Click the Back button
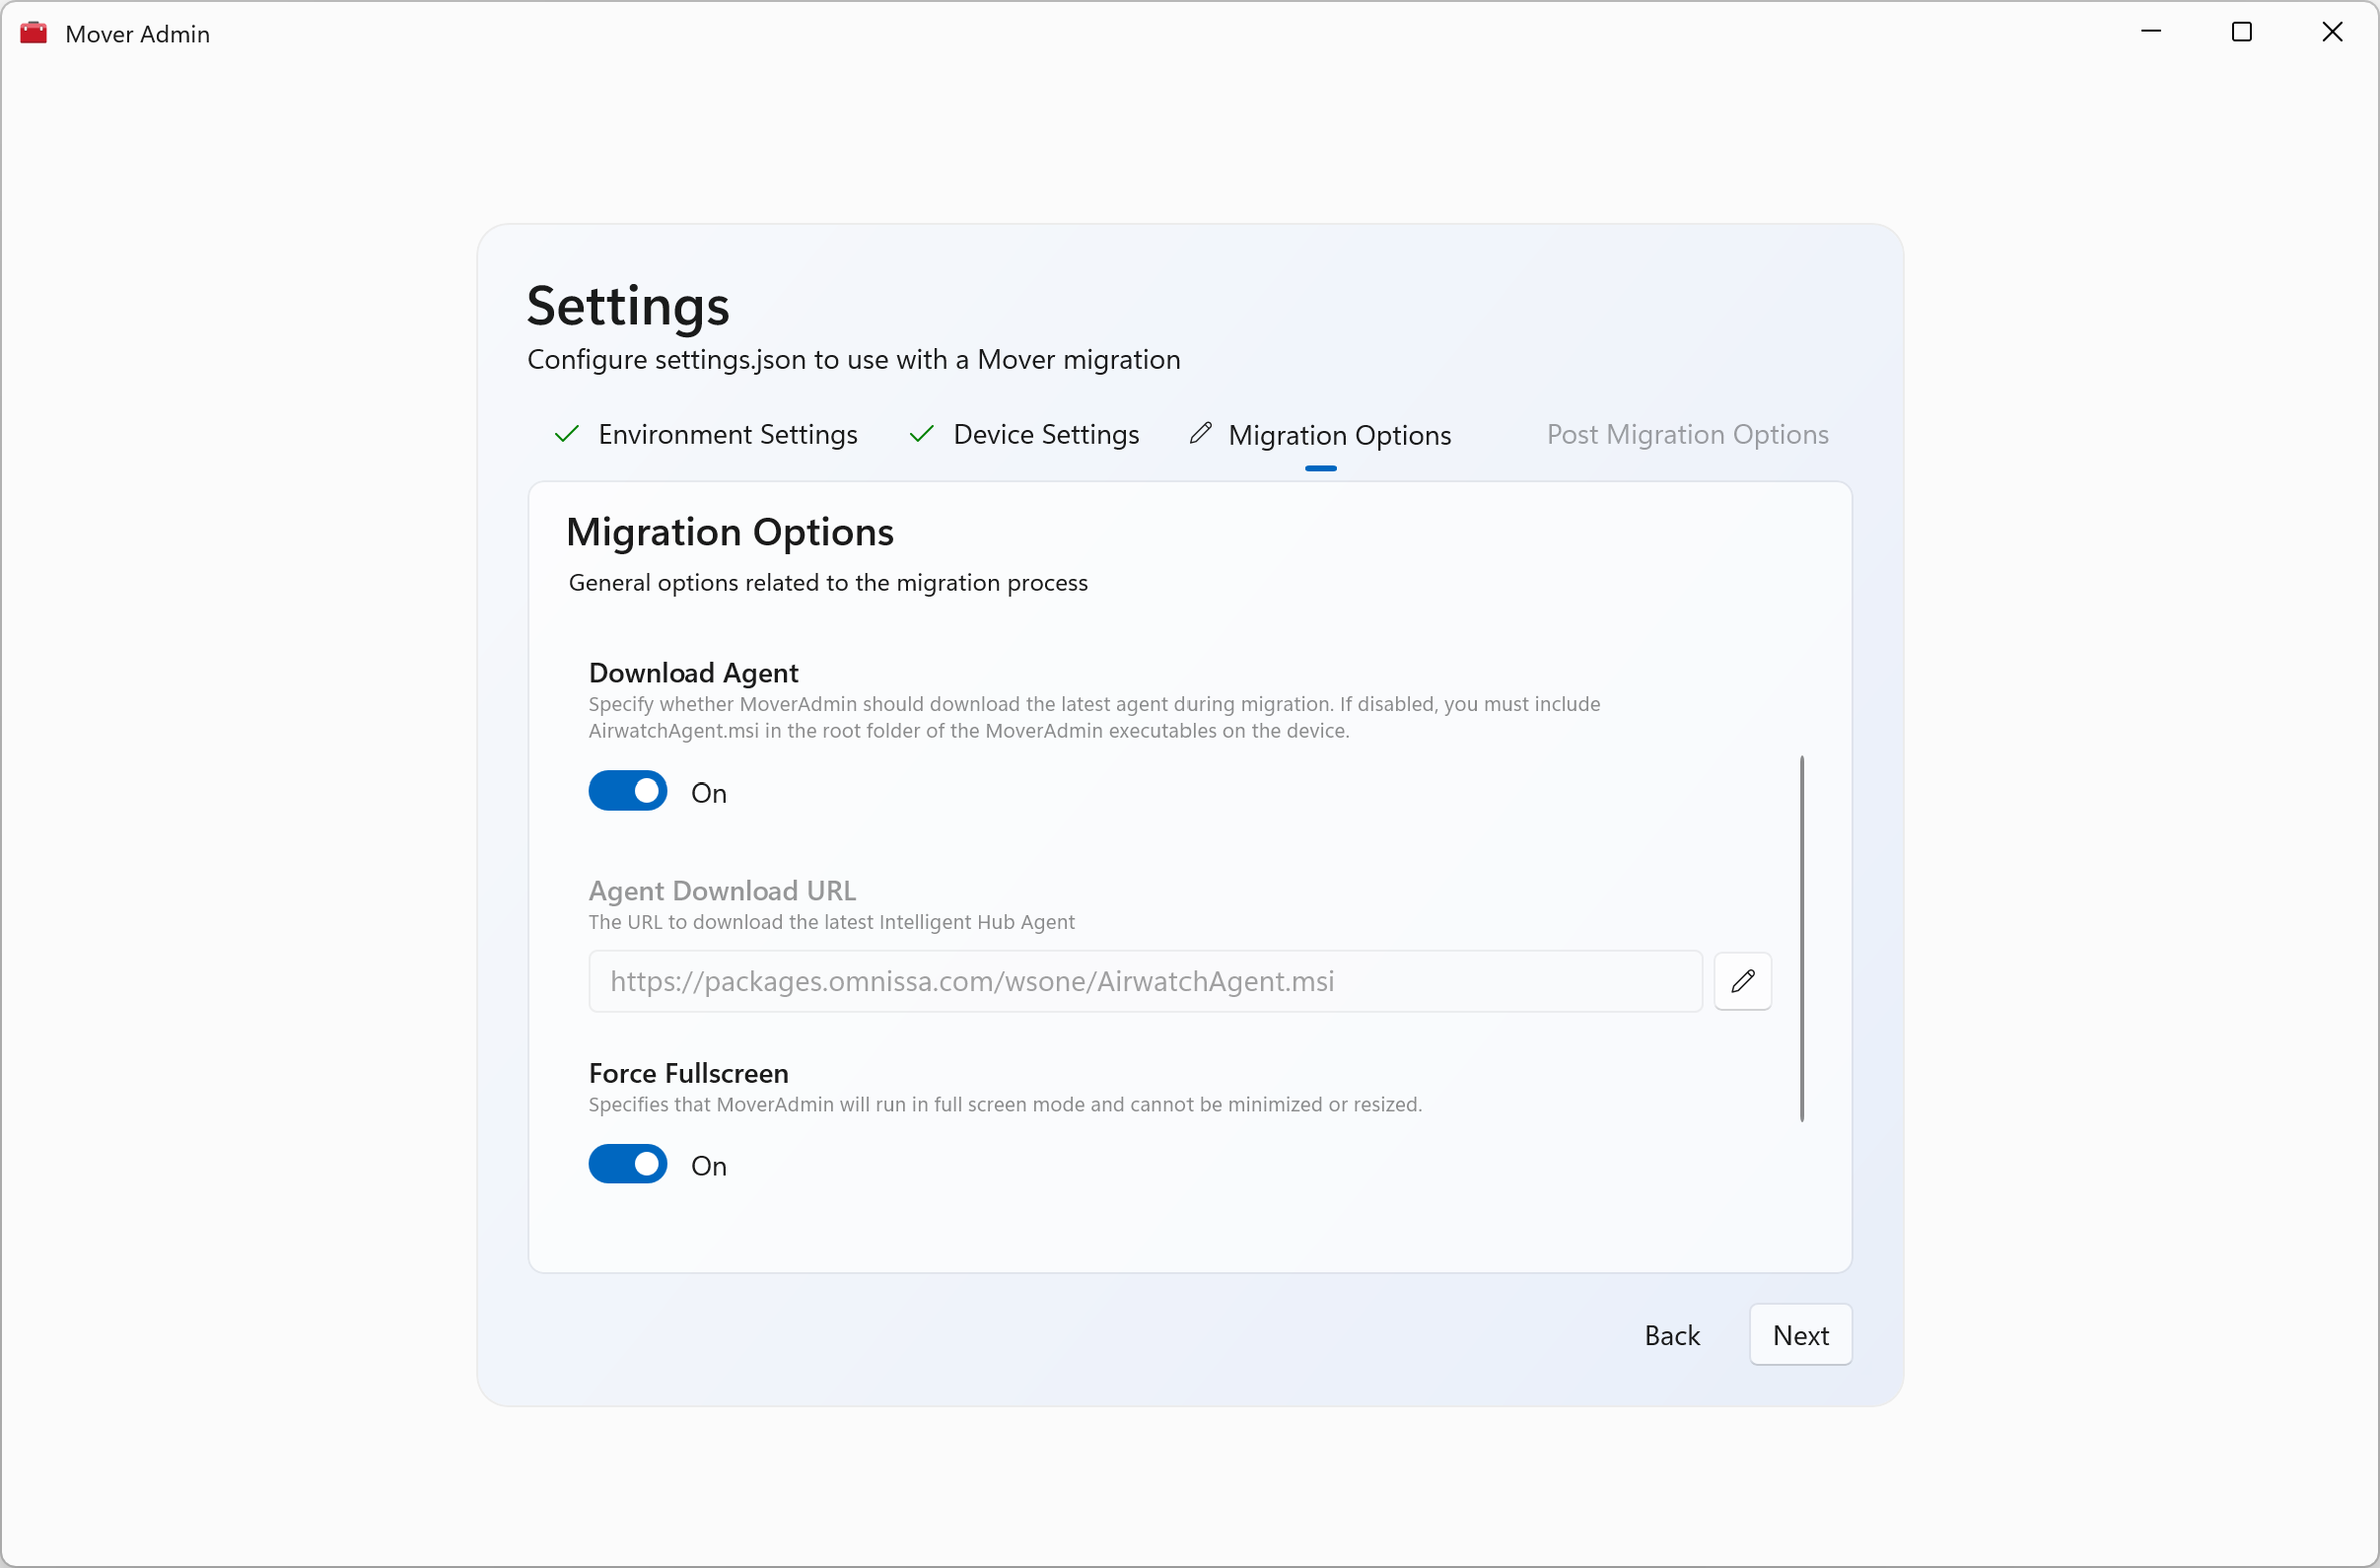Image resolution: width=2380 pixels, height=1568 pixels. click(1672, 1335)
